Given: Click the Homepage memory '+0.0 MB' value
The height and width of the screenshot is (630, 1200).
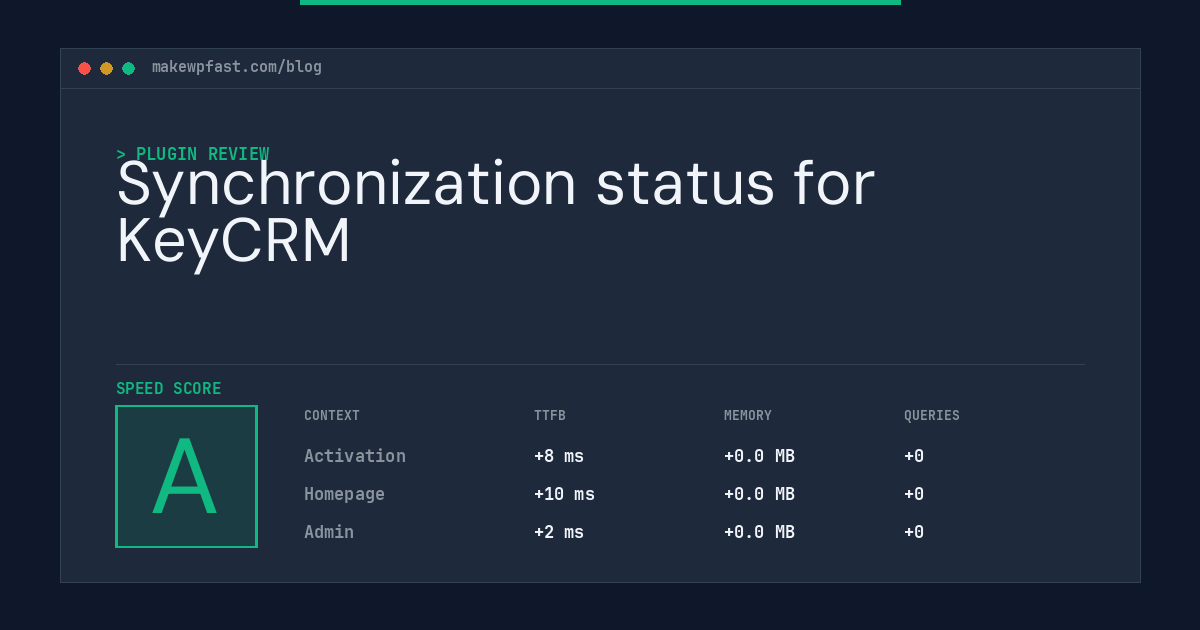Looking at the screenshot, I should (x=759, y=494).
